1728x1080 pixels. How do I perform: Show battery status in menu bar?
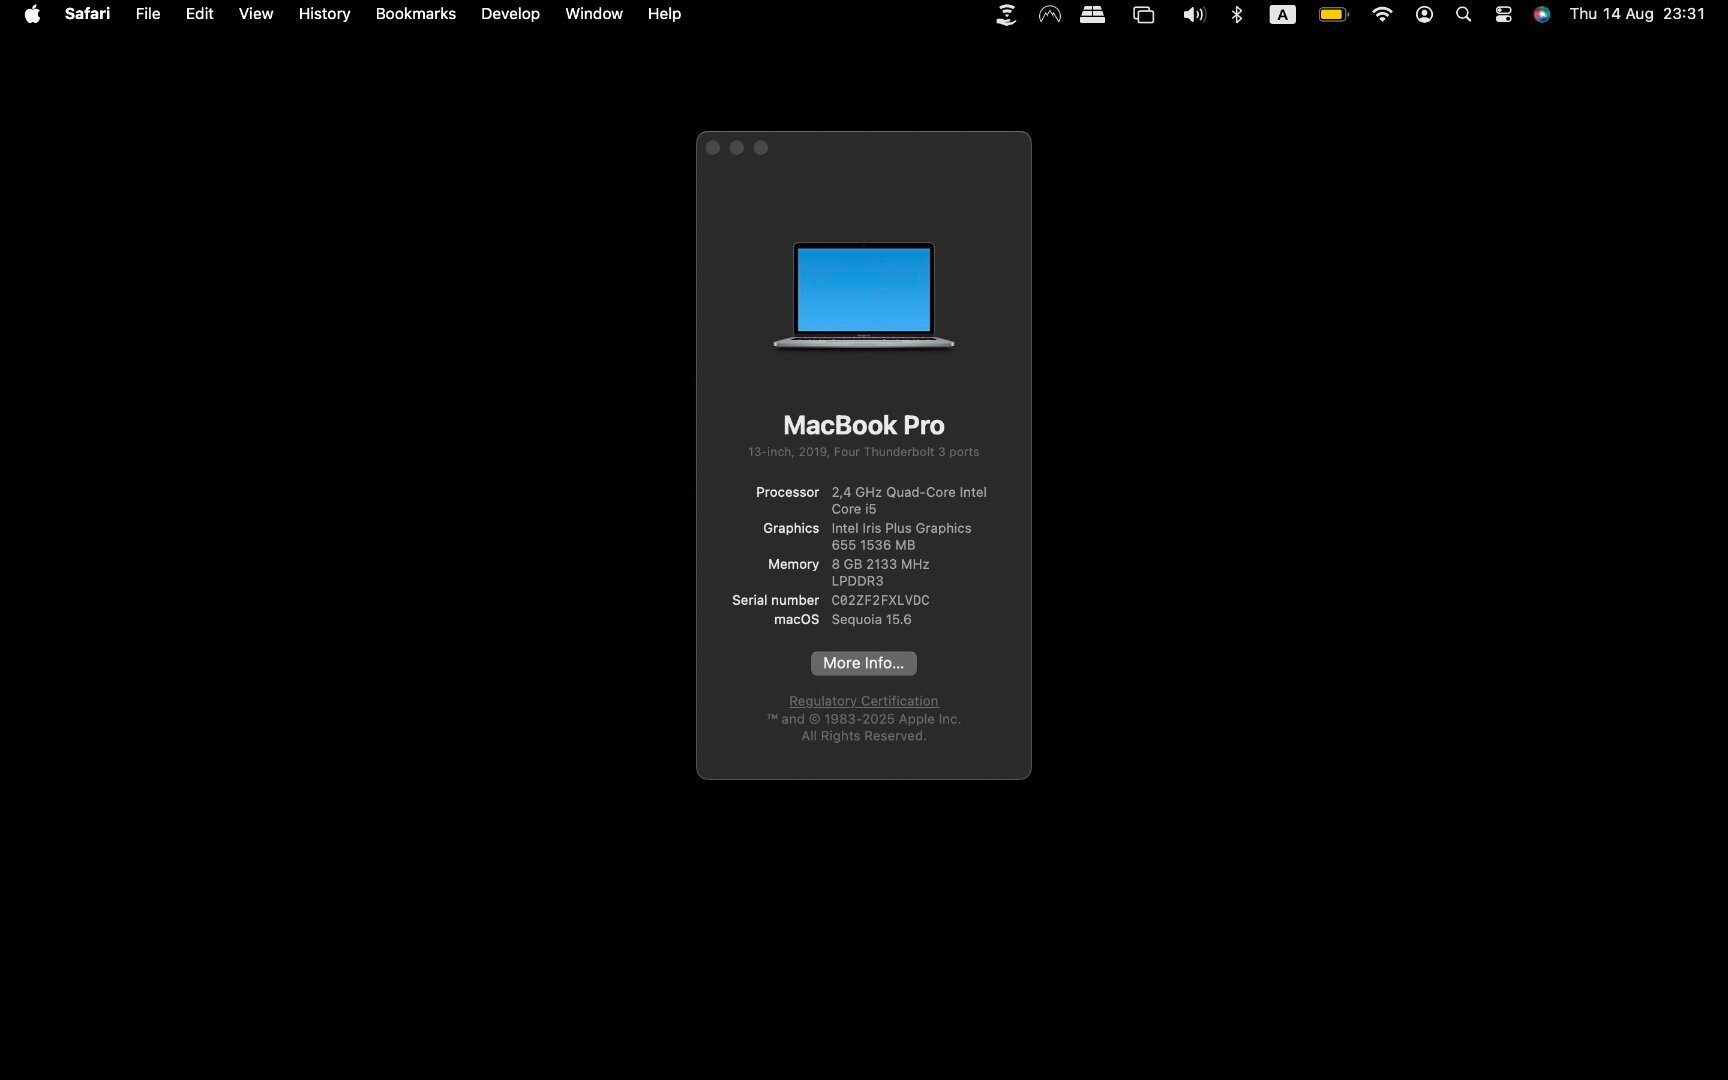point(1334,14)
